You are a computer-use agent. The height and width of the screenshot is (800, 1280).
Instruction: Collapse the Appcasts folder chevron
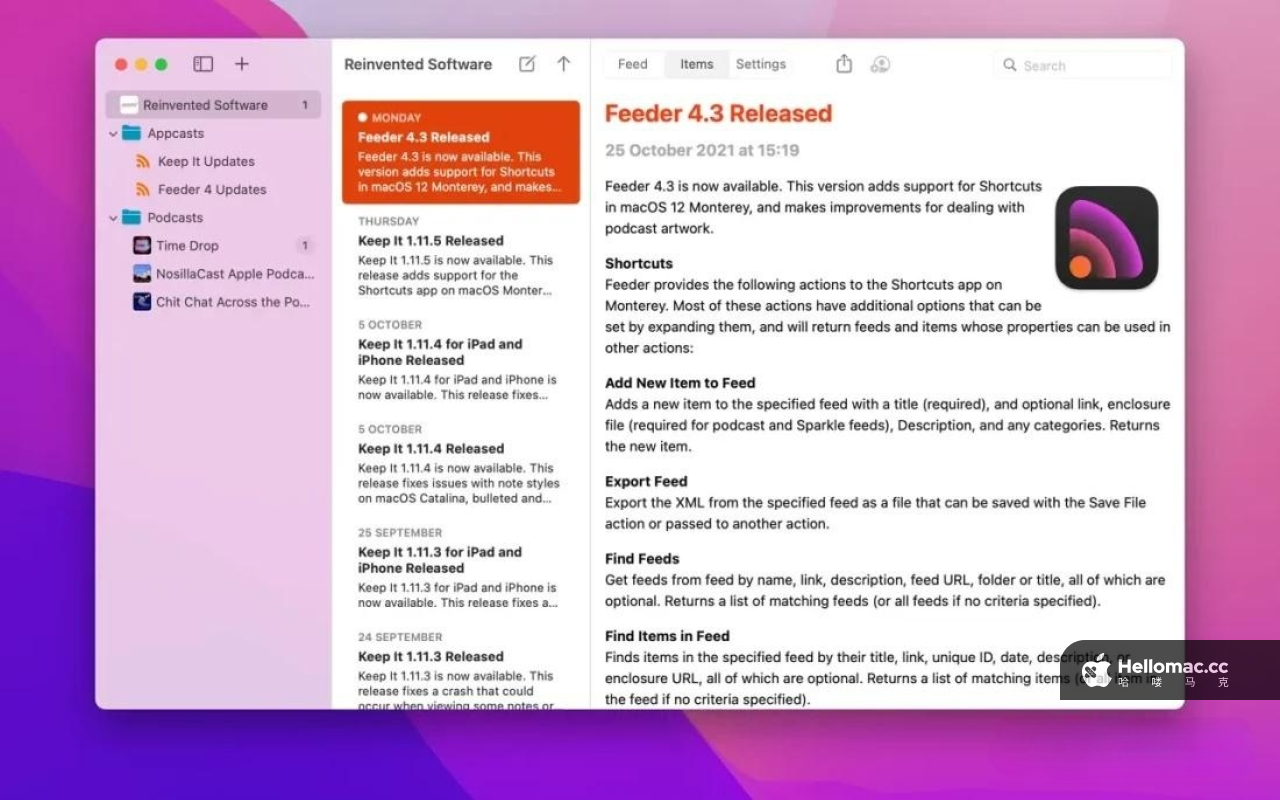tap(113, 133)
